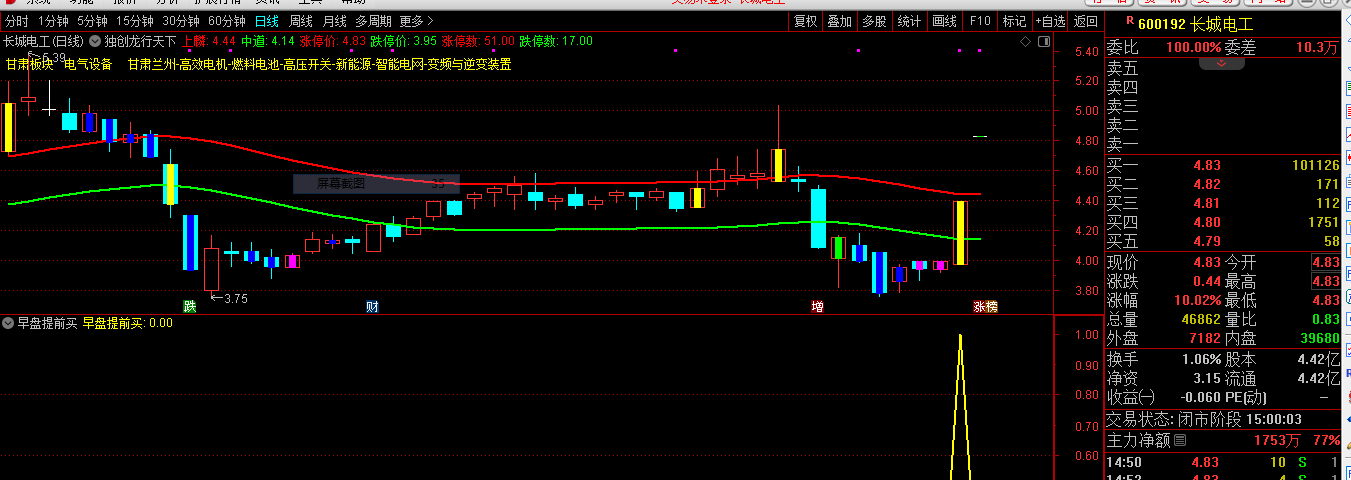Expand the order book with double-chevron button
This screenshot has width=1351, height=480.
tap(1222, 62)
